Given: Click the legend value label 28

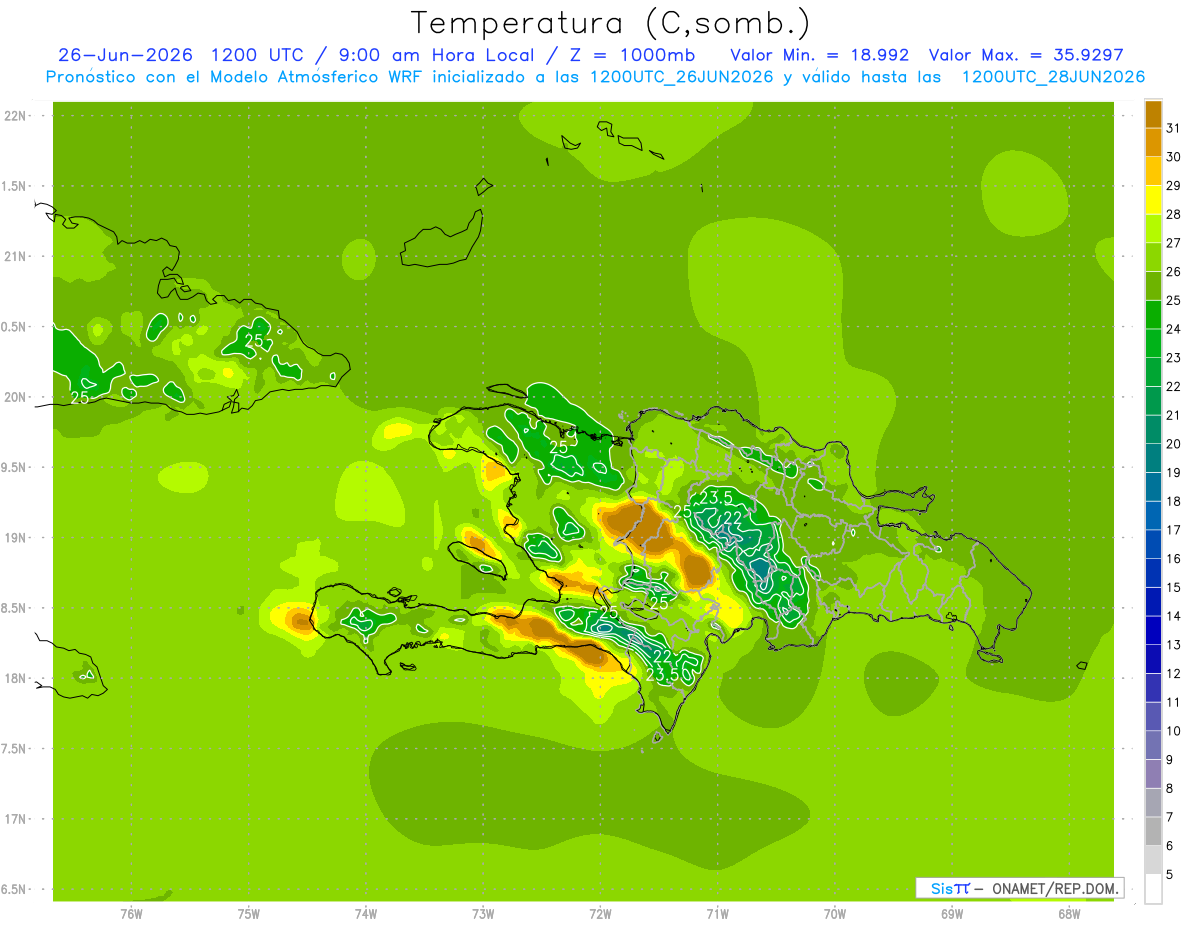Looking at the screenshot, I should click(x=1173, y=214).
